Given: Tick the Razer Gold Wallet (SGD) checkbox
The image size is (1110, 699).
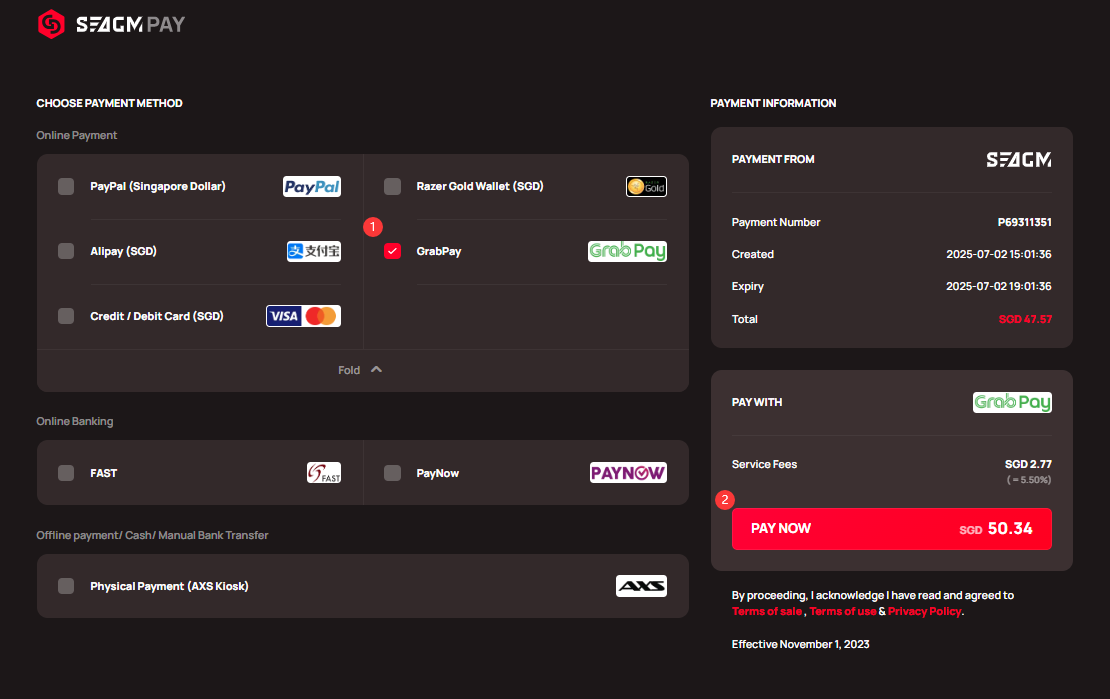Looking at the screenshot, I should 392,186.
